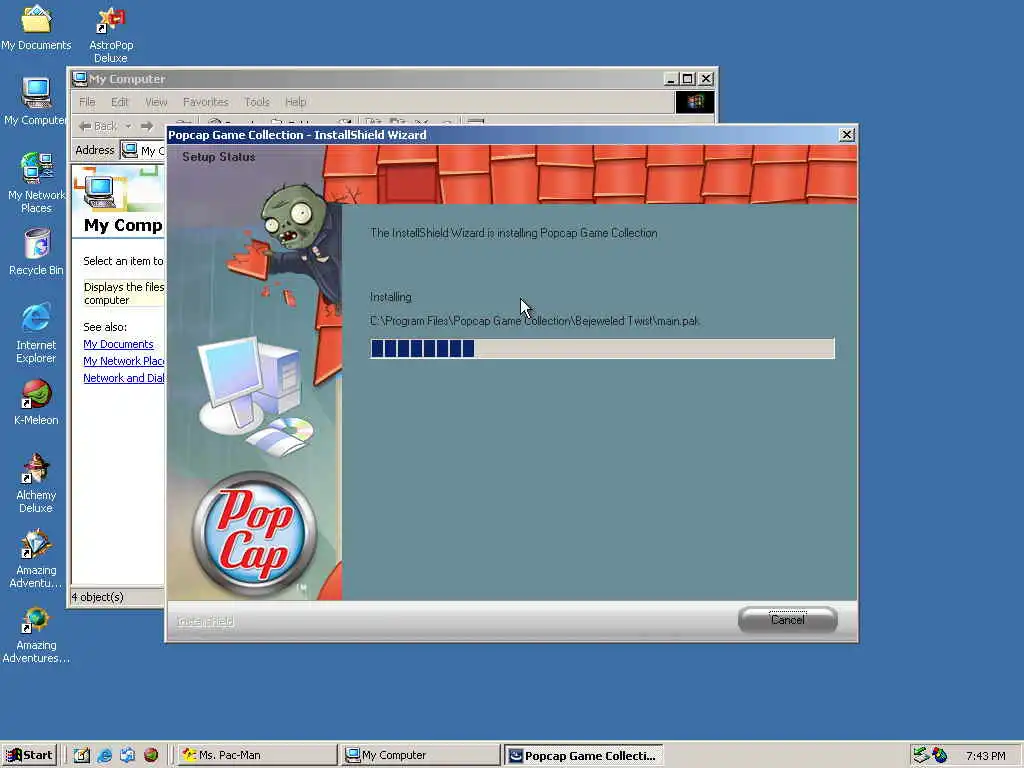The height and width of the screenshot is (768, 1024).
Task: Open the Amazing Adventures... globe shortcut
Action: pyautogui.click(x=36, y=635)
